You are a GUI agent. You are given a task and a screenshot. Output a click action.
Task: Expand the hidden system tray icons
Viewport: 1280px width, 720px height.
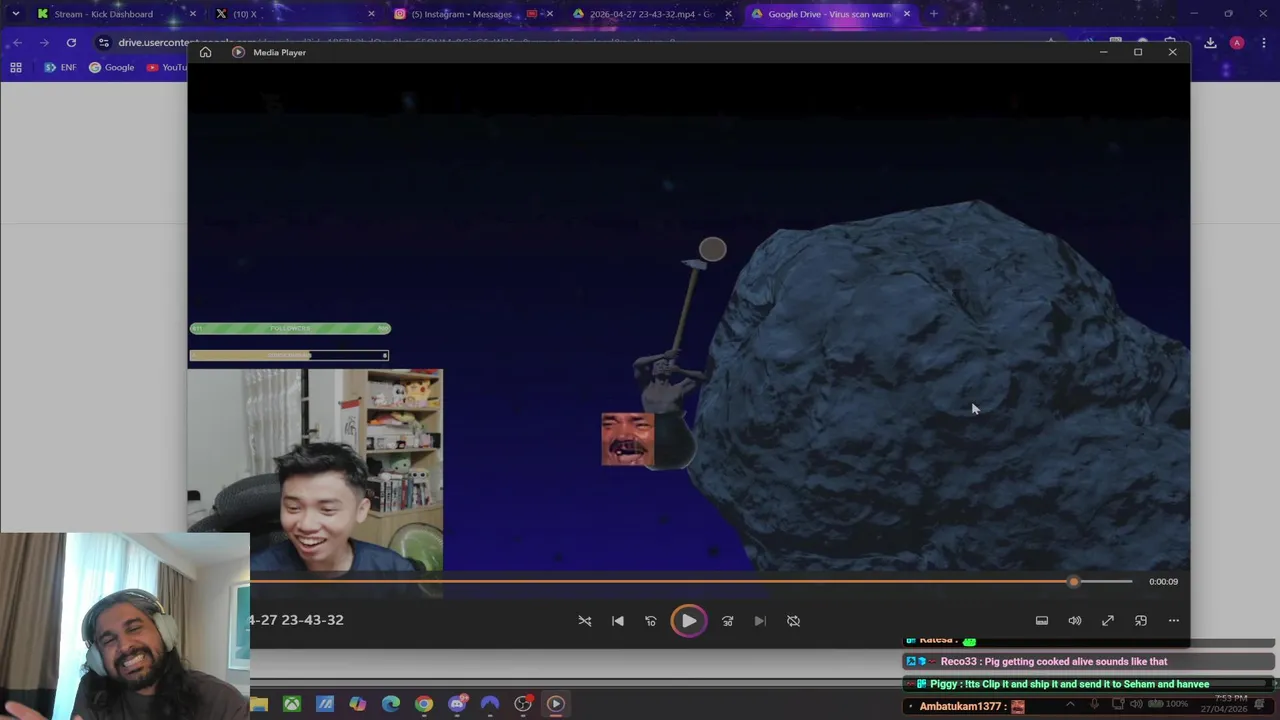[x=1070, y=704]
